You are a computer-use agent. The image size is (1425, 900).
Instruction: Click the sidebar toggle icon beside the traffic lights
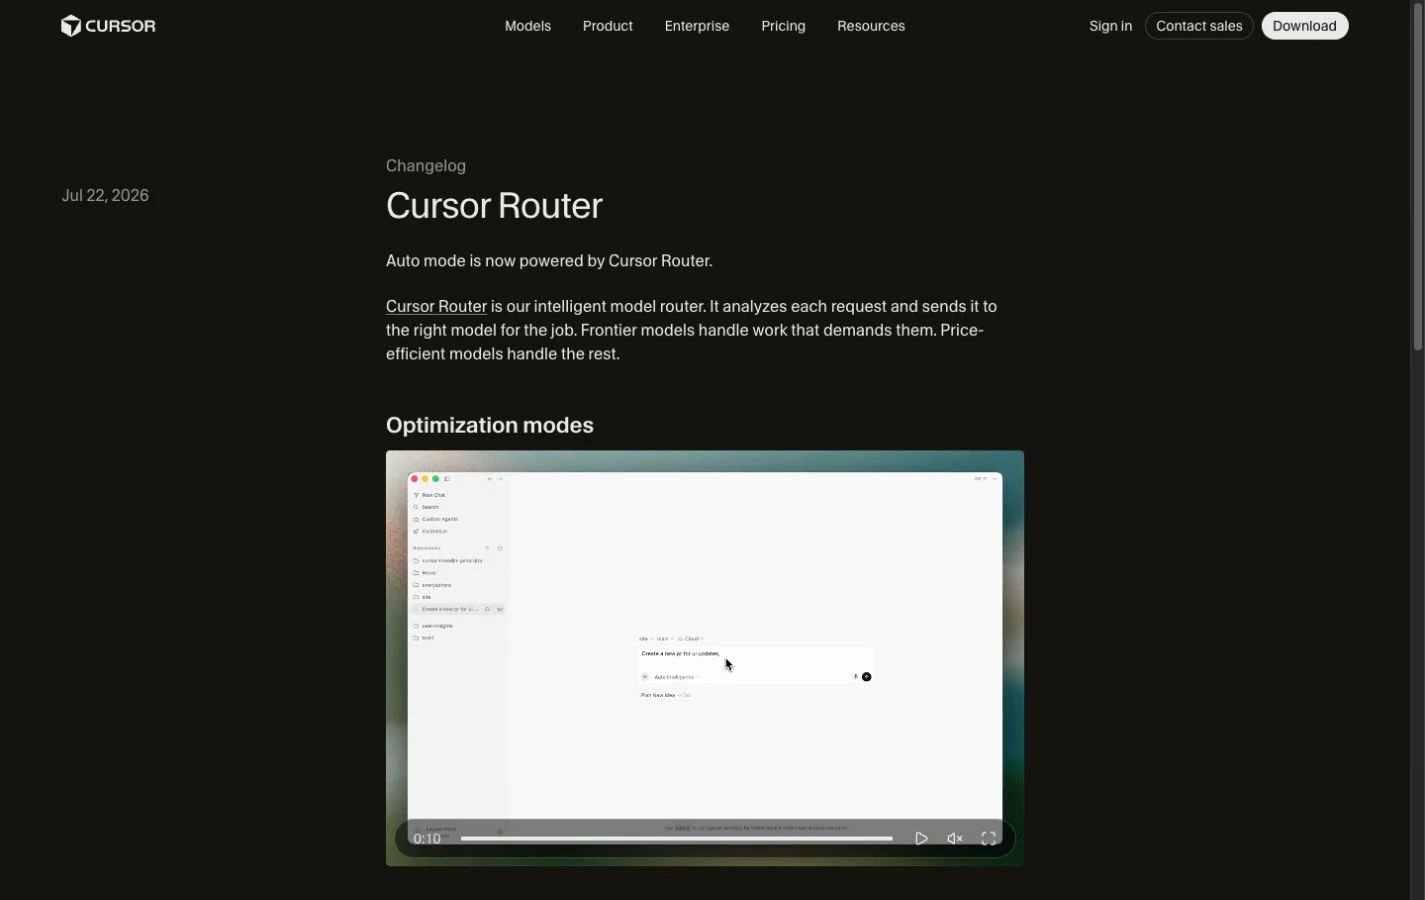pos(447,479)
